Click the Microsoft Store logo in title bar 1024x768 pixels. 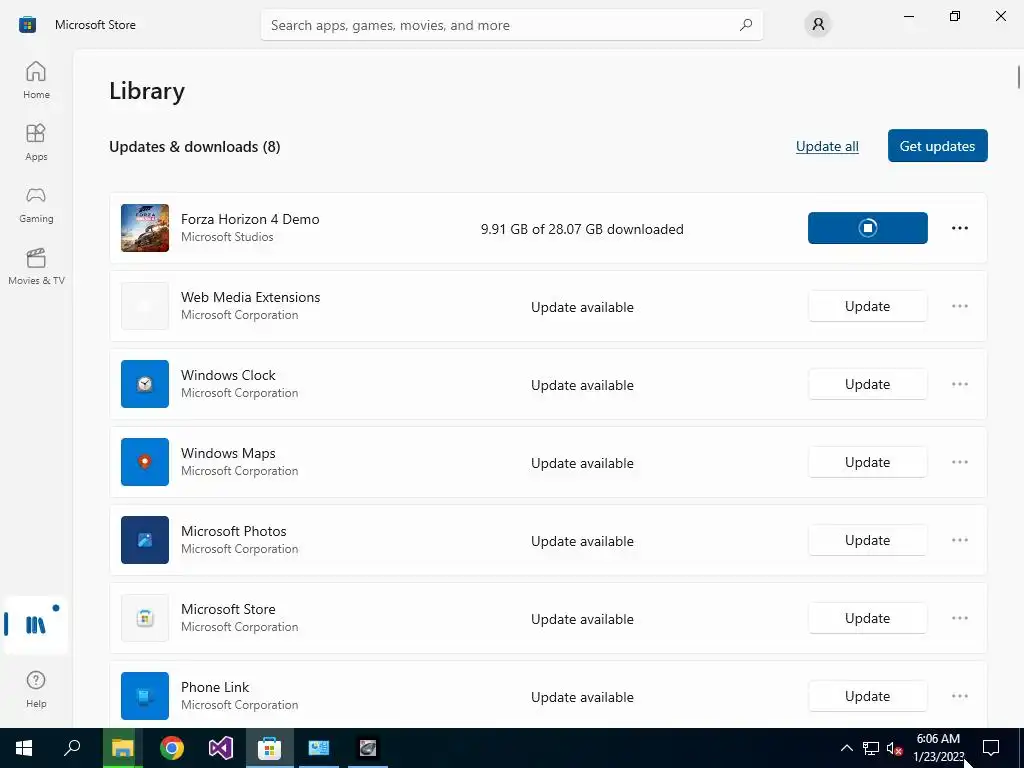pos(27,25)
